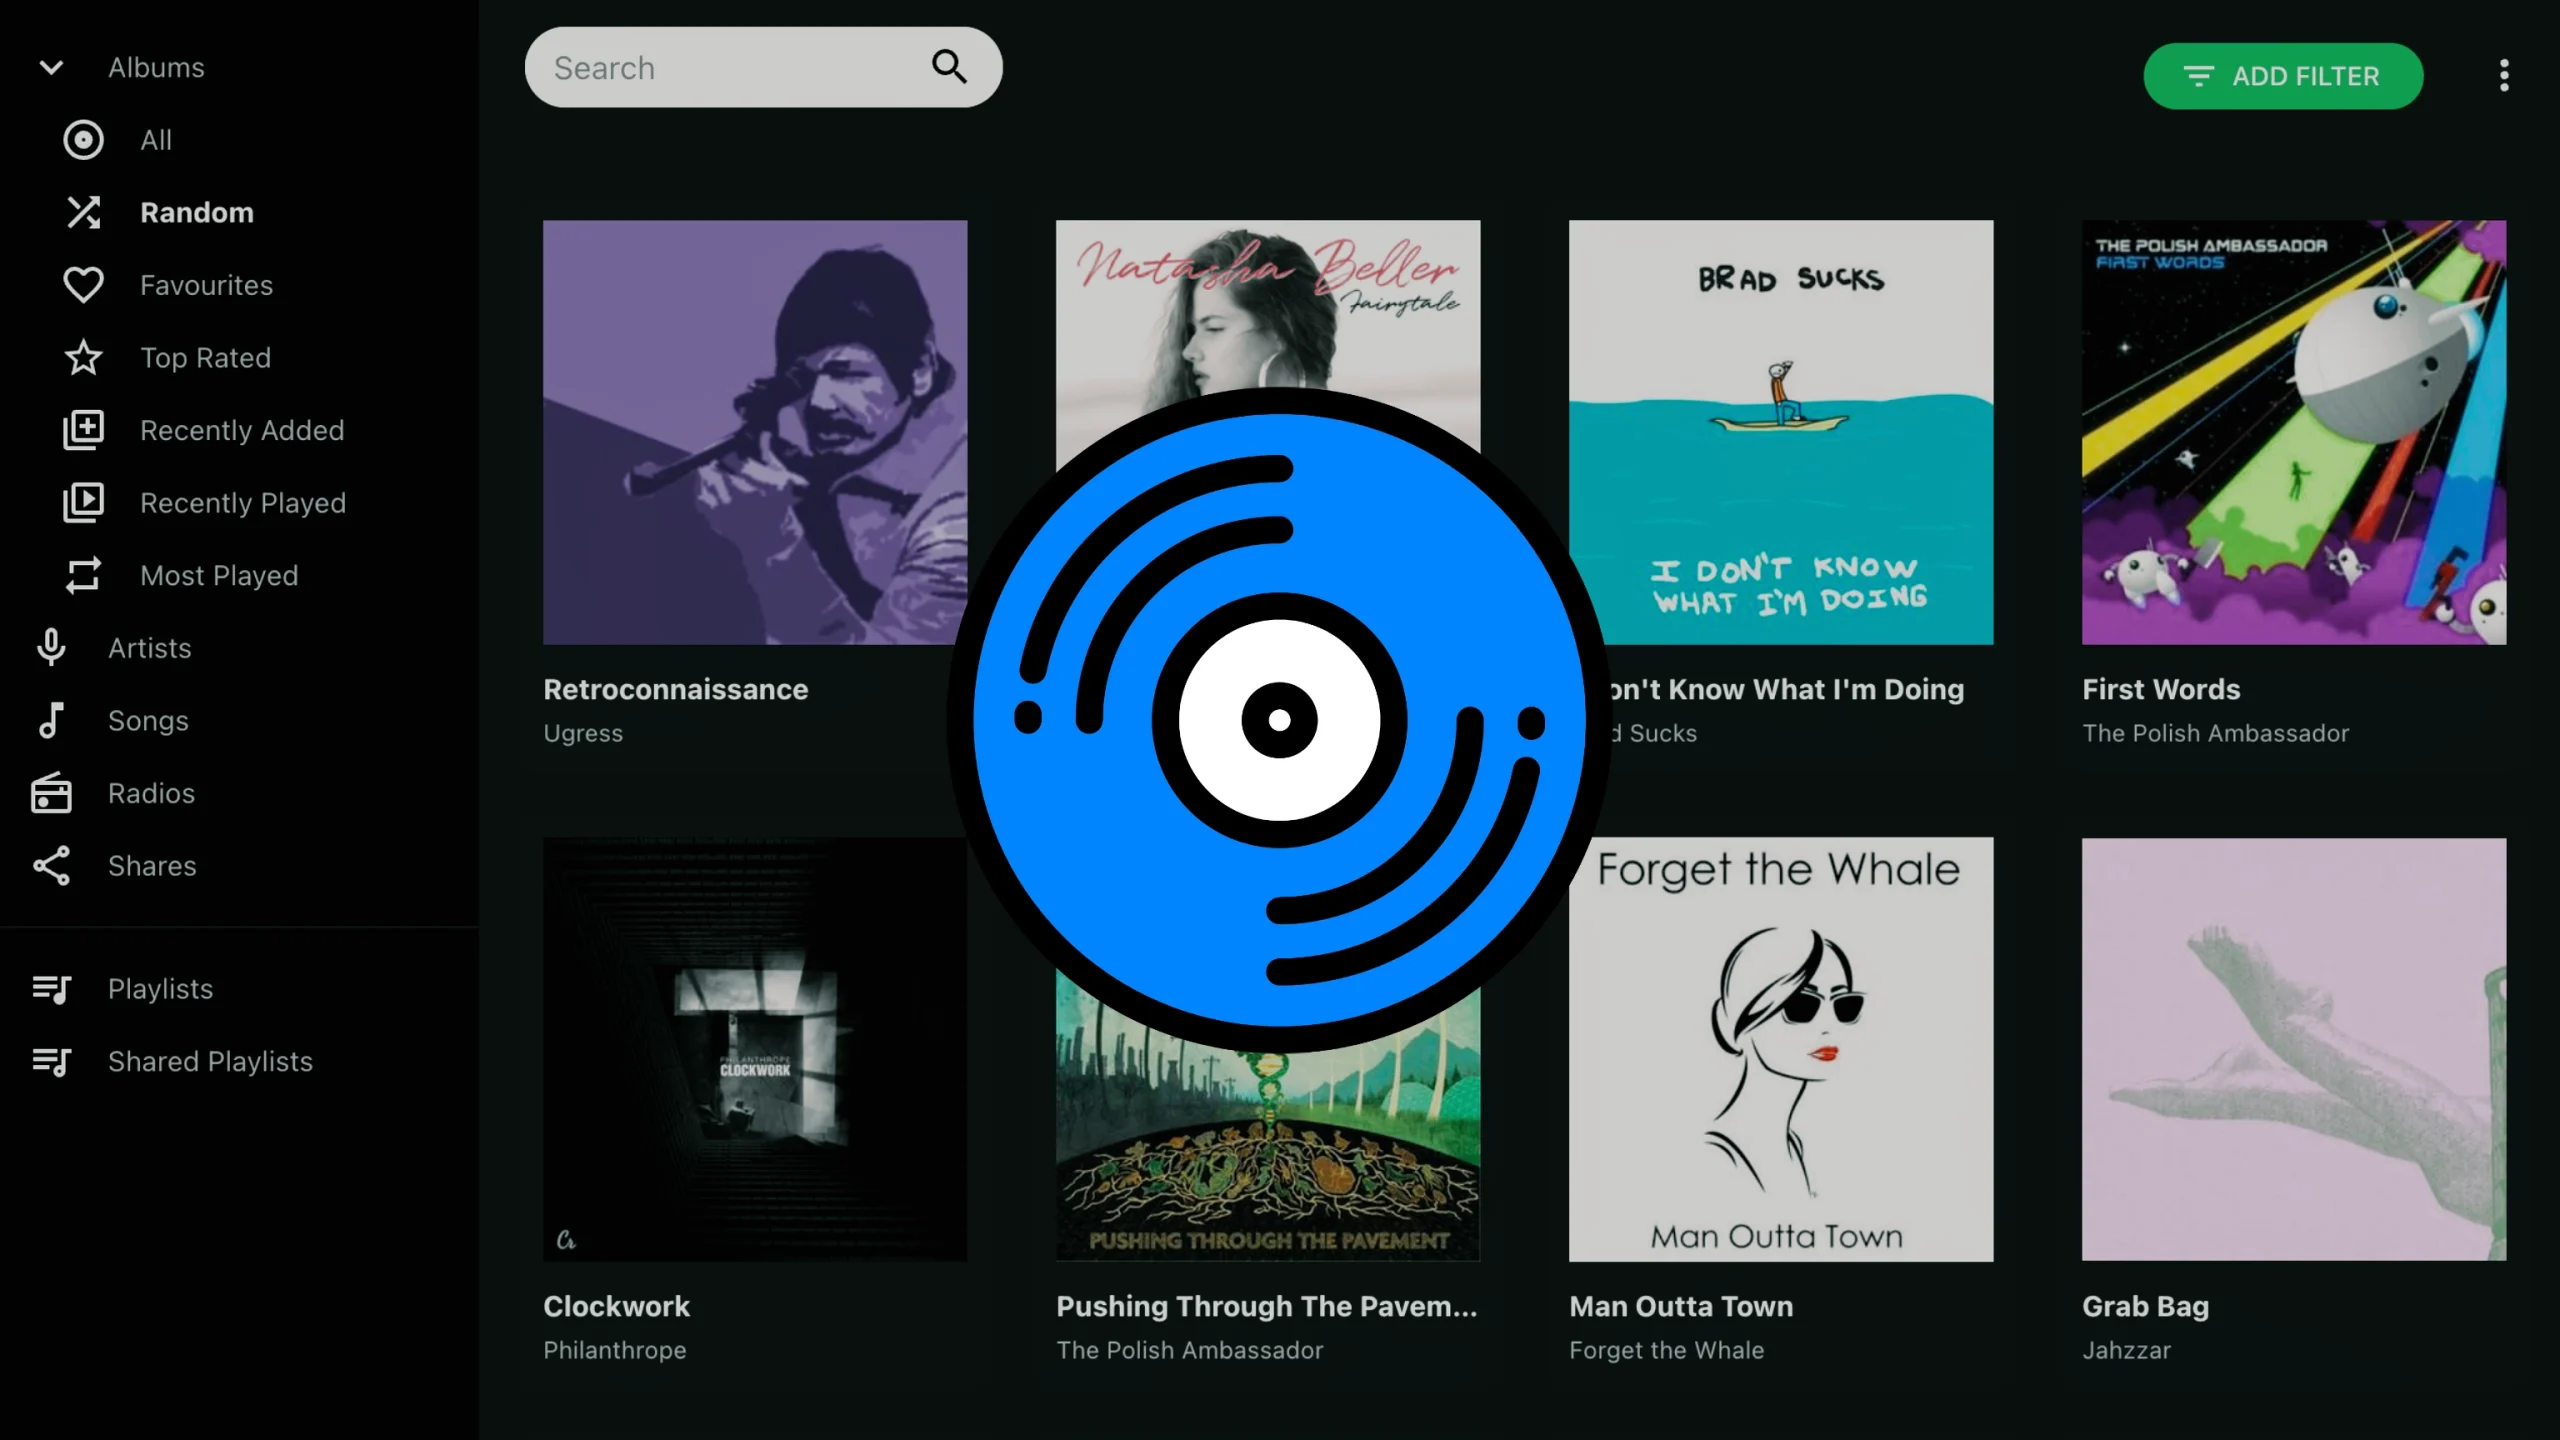Click the I Don't Know What I'm Doing title
Image resolution: width=2560 pixels, height=1440 pixels.
click(x=1786, y=689)
